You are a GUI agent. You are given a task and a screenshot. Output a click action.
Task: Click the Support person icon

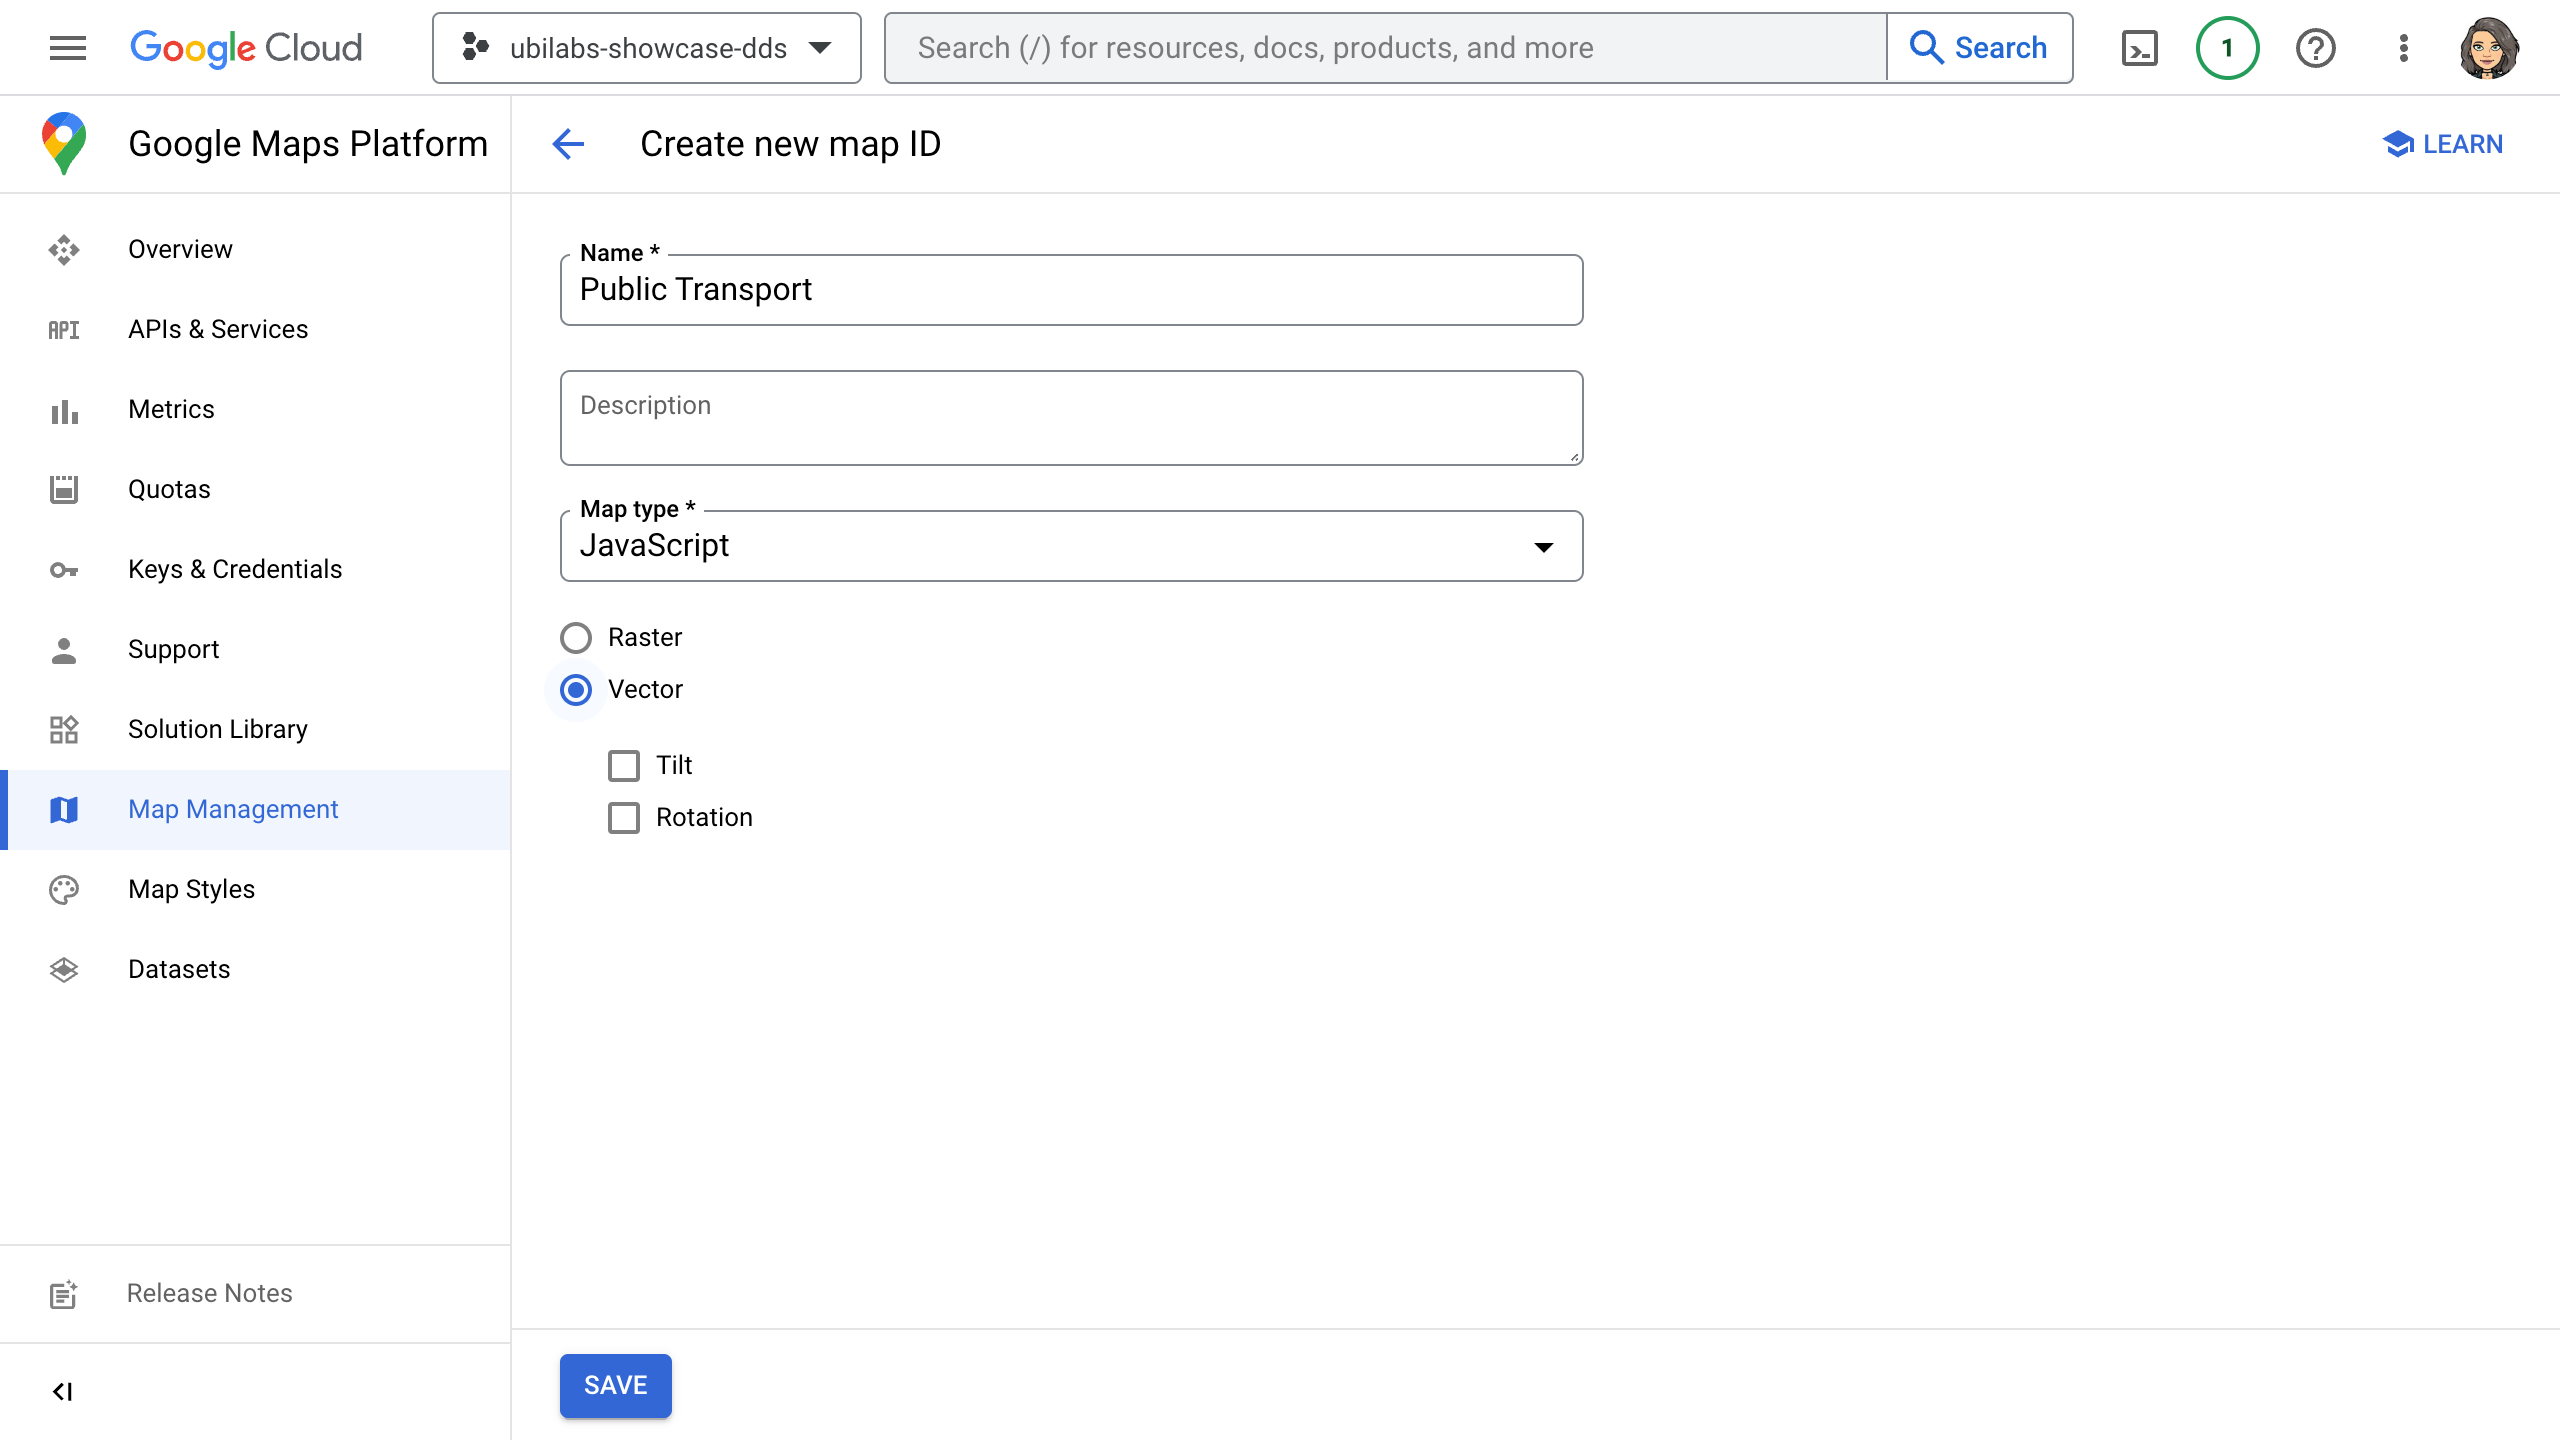(x=64, y=650)
